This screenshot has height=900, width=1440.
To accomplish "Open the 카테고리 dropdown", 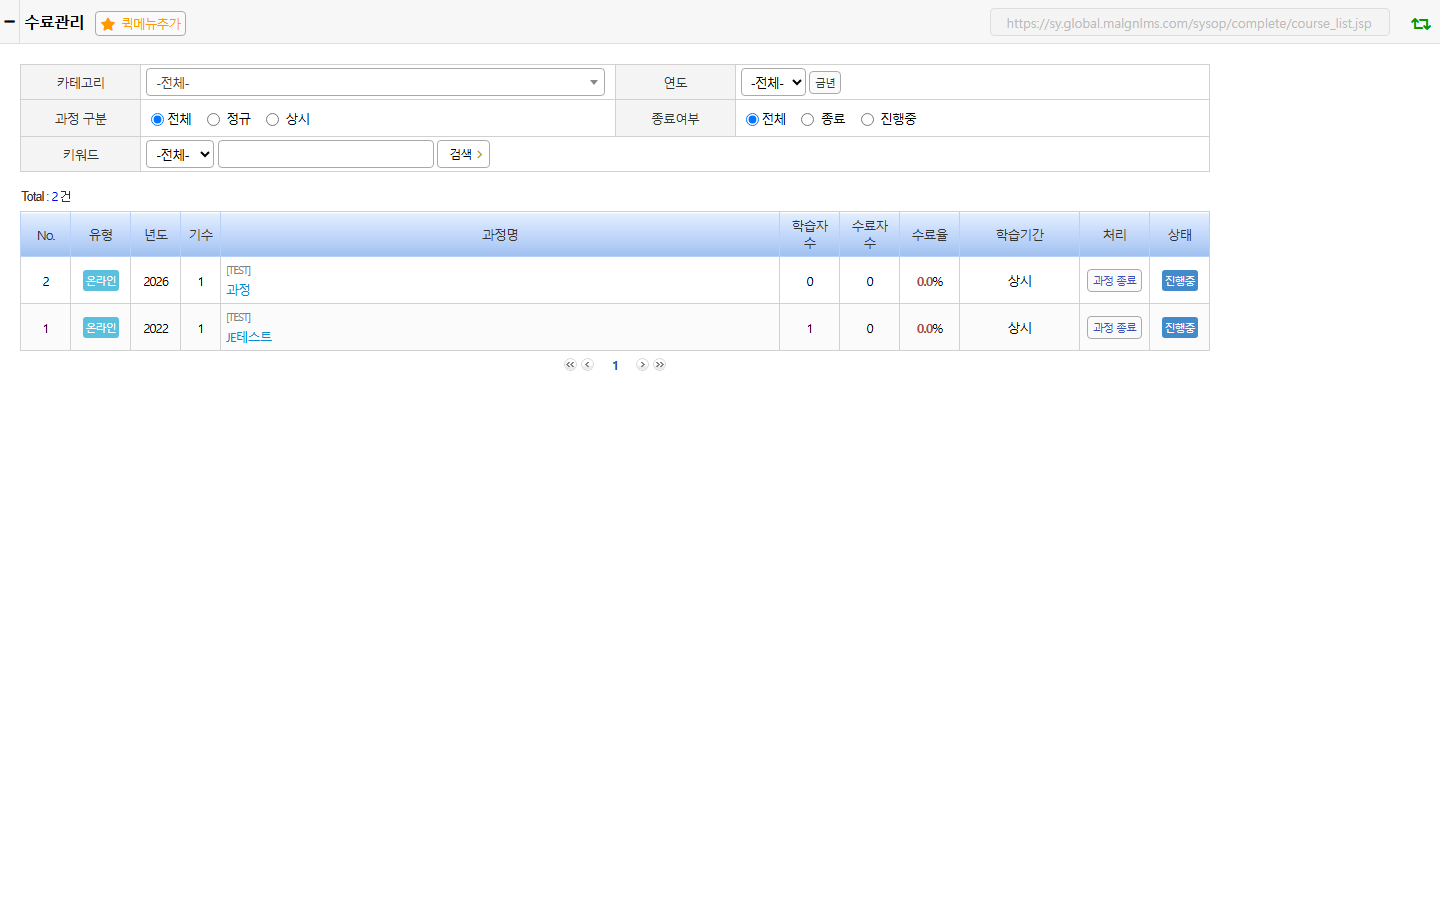I will [x=375, y=82].
